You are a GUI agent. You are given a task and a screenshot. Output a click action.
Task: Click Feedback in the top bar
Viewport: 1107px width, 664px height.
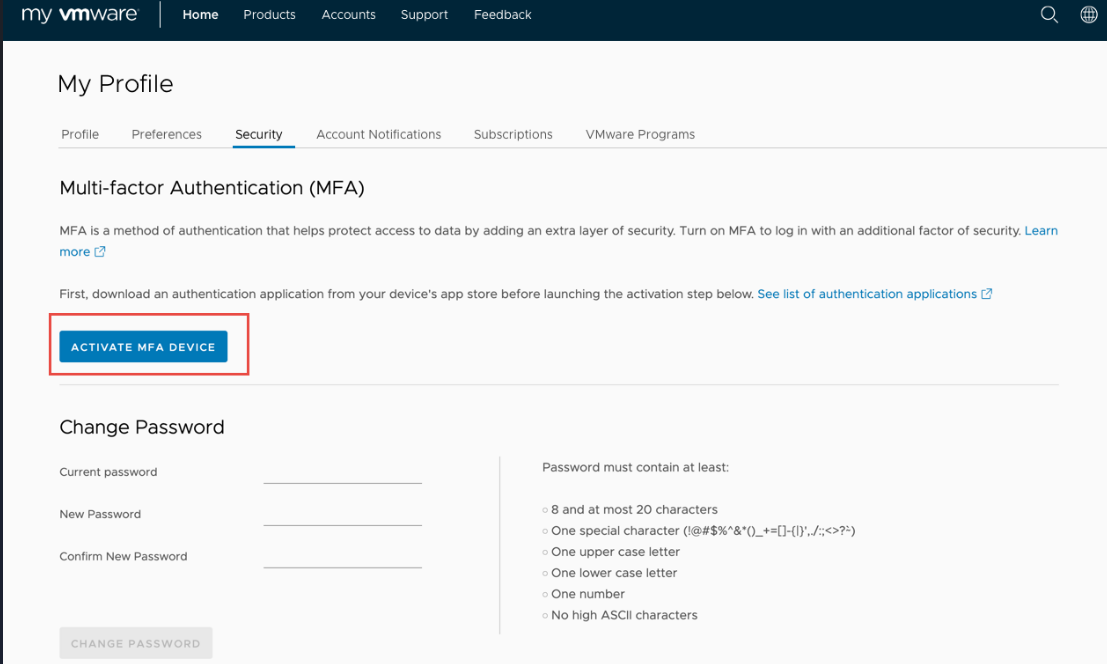(x=502, y=15)
